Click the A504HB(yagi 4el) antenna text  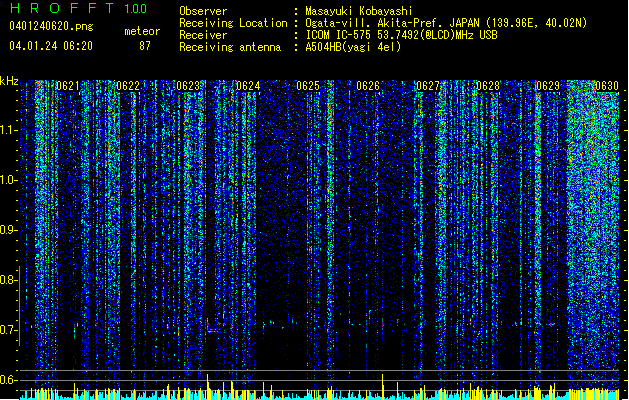click(x=353, y=47)
